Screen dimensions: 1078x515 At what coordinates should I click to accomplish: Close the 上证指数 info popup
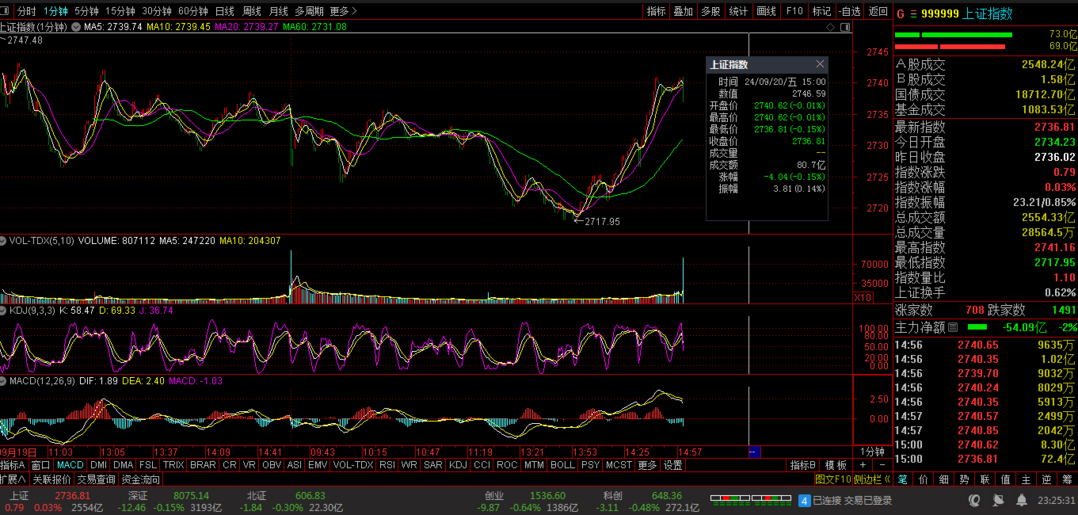(x=820, y=64)
